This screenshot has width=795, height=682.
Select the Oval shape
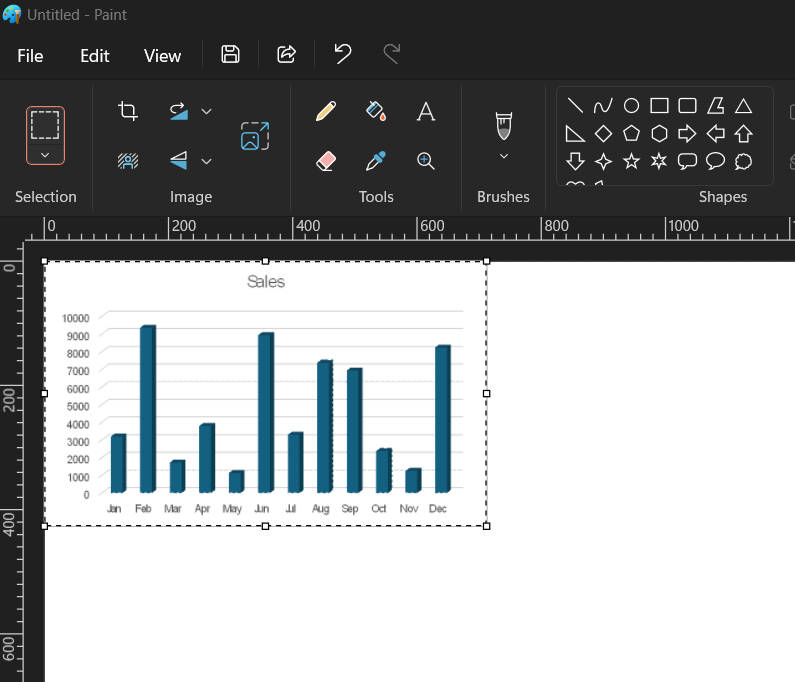[631, 105]
